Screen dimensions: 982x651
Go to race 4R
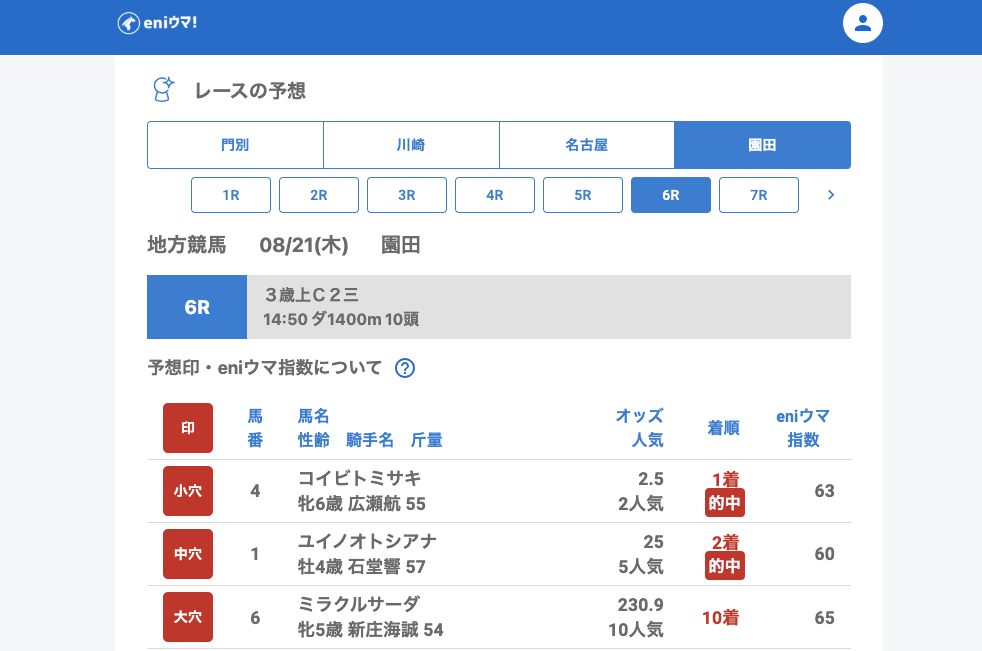(x=495, y=195)
